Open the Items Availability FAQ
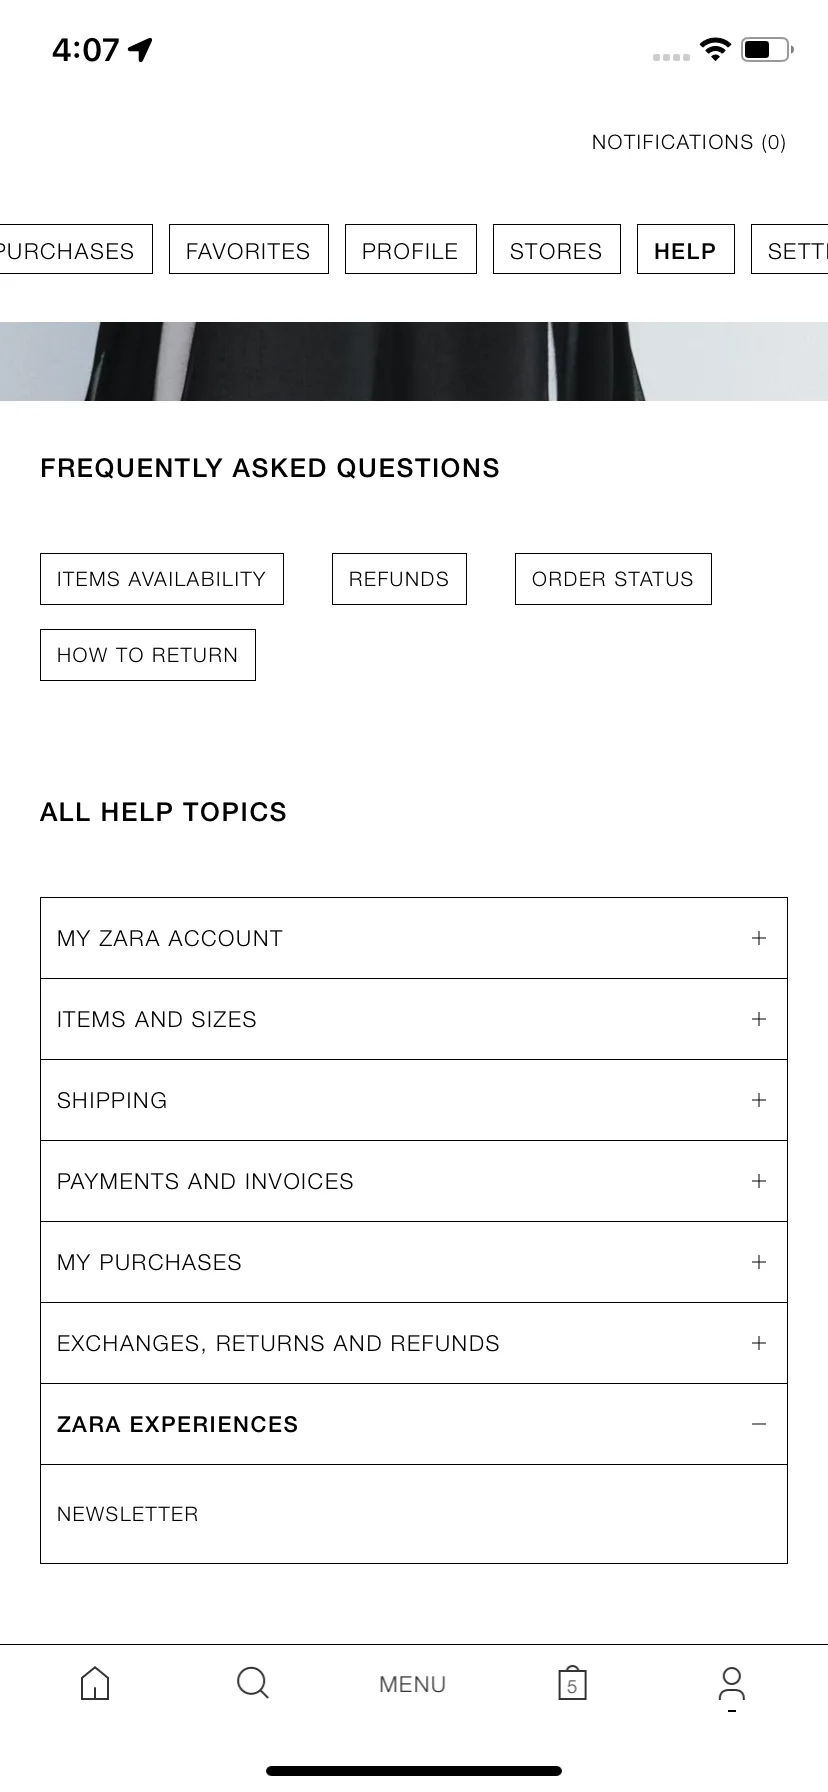828x1792 pixels. pyautogui.click(x=162, y=579)
